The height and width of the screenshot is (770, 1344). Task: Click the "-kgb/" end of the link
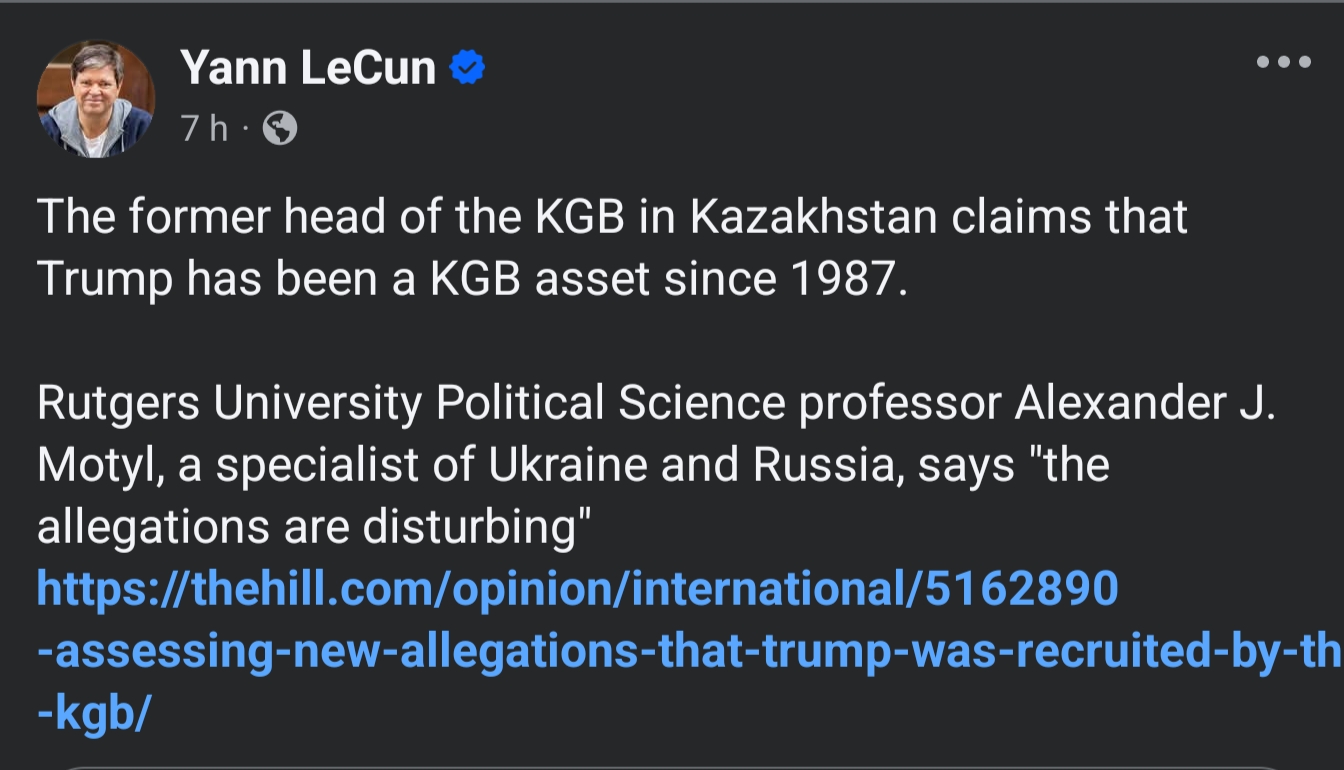click(94, 713)
